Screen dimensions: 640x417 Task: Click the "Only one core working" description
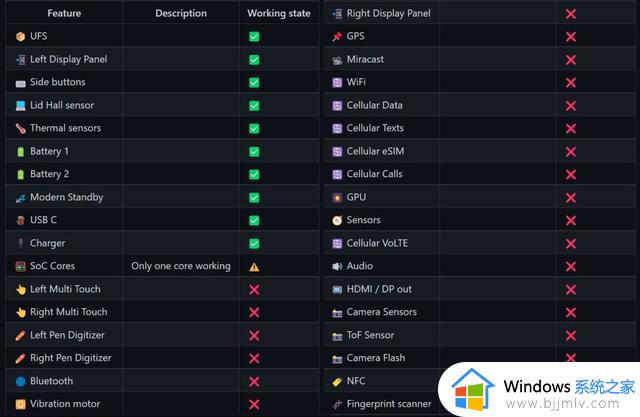click(x=181, y=266)
